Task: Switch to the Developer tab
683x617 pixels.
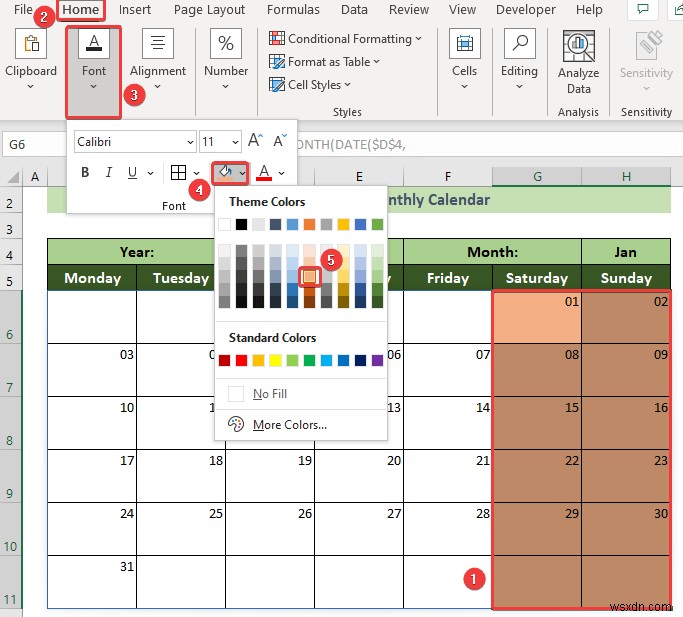Action: (x=526, y=10)
